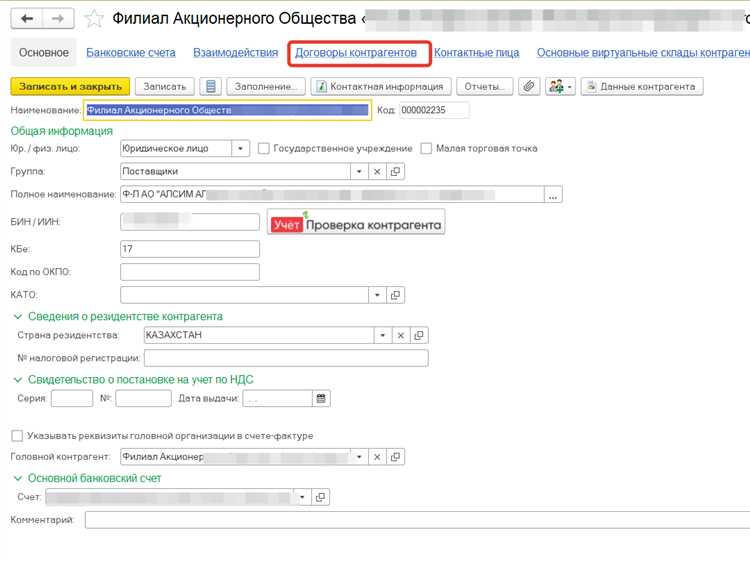750x561 pixels.
Task: Enable Указывать реквизиты головной организации checkbox
Action: click(17, 436)
